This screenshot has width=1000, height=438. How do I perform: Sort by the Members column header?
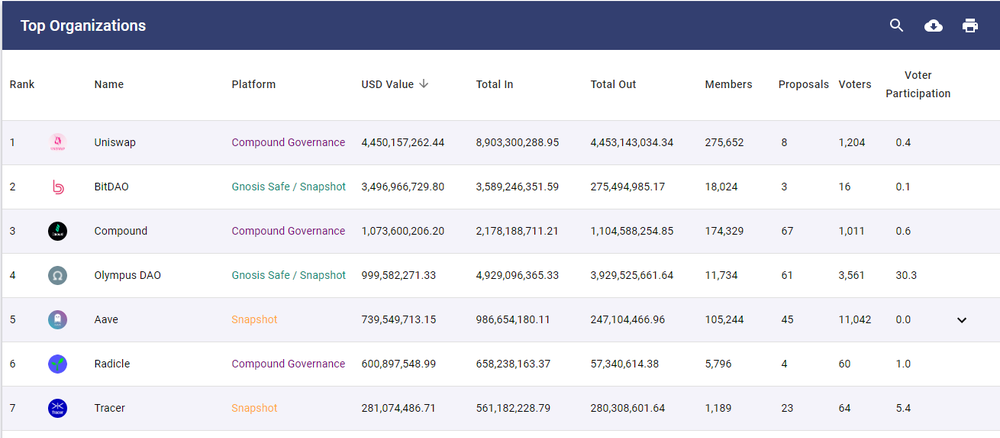click(728, 84)
